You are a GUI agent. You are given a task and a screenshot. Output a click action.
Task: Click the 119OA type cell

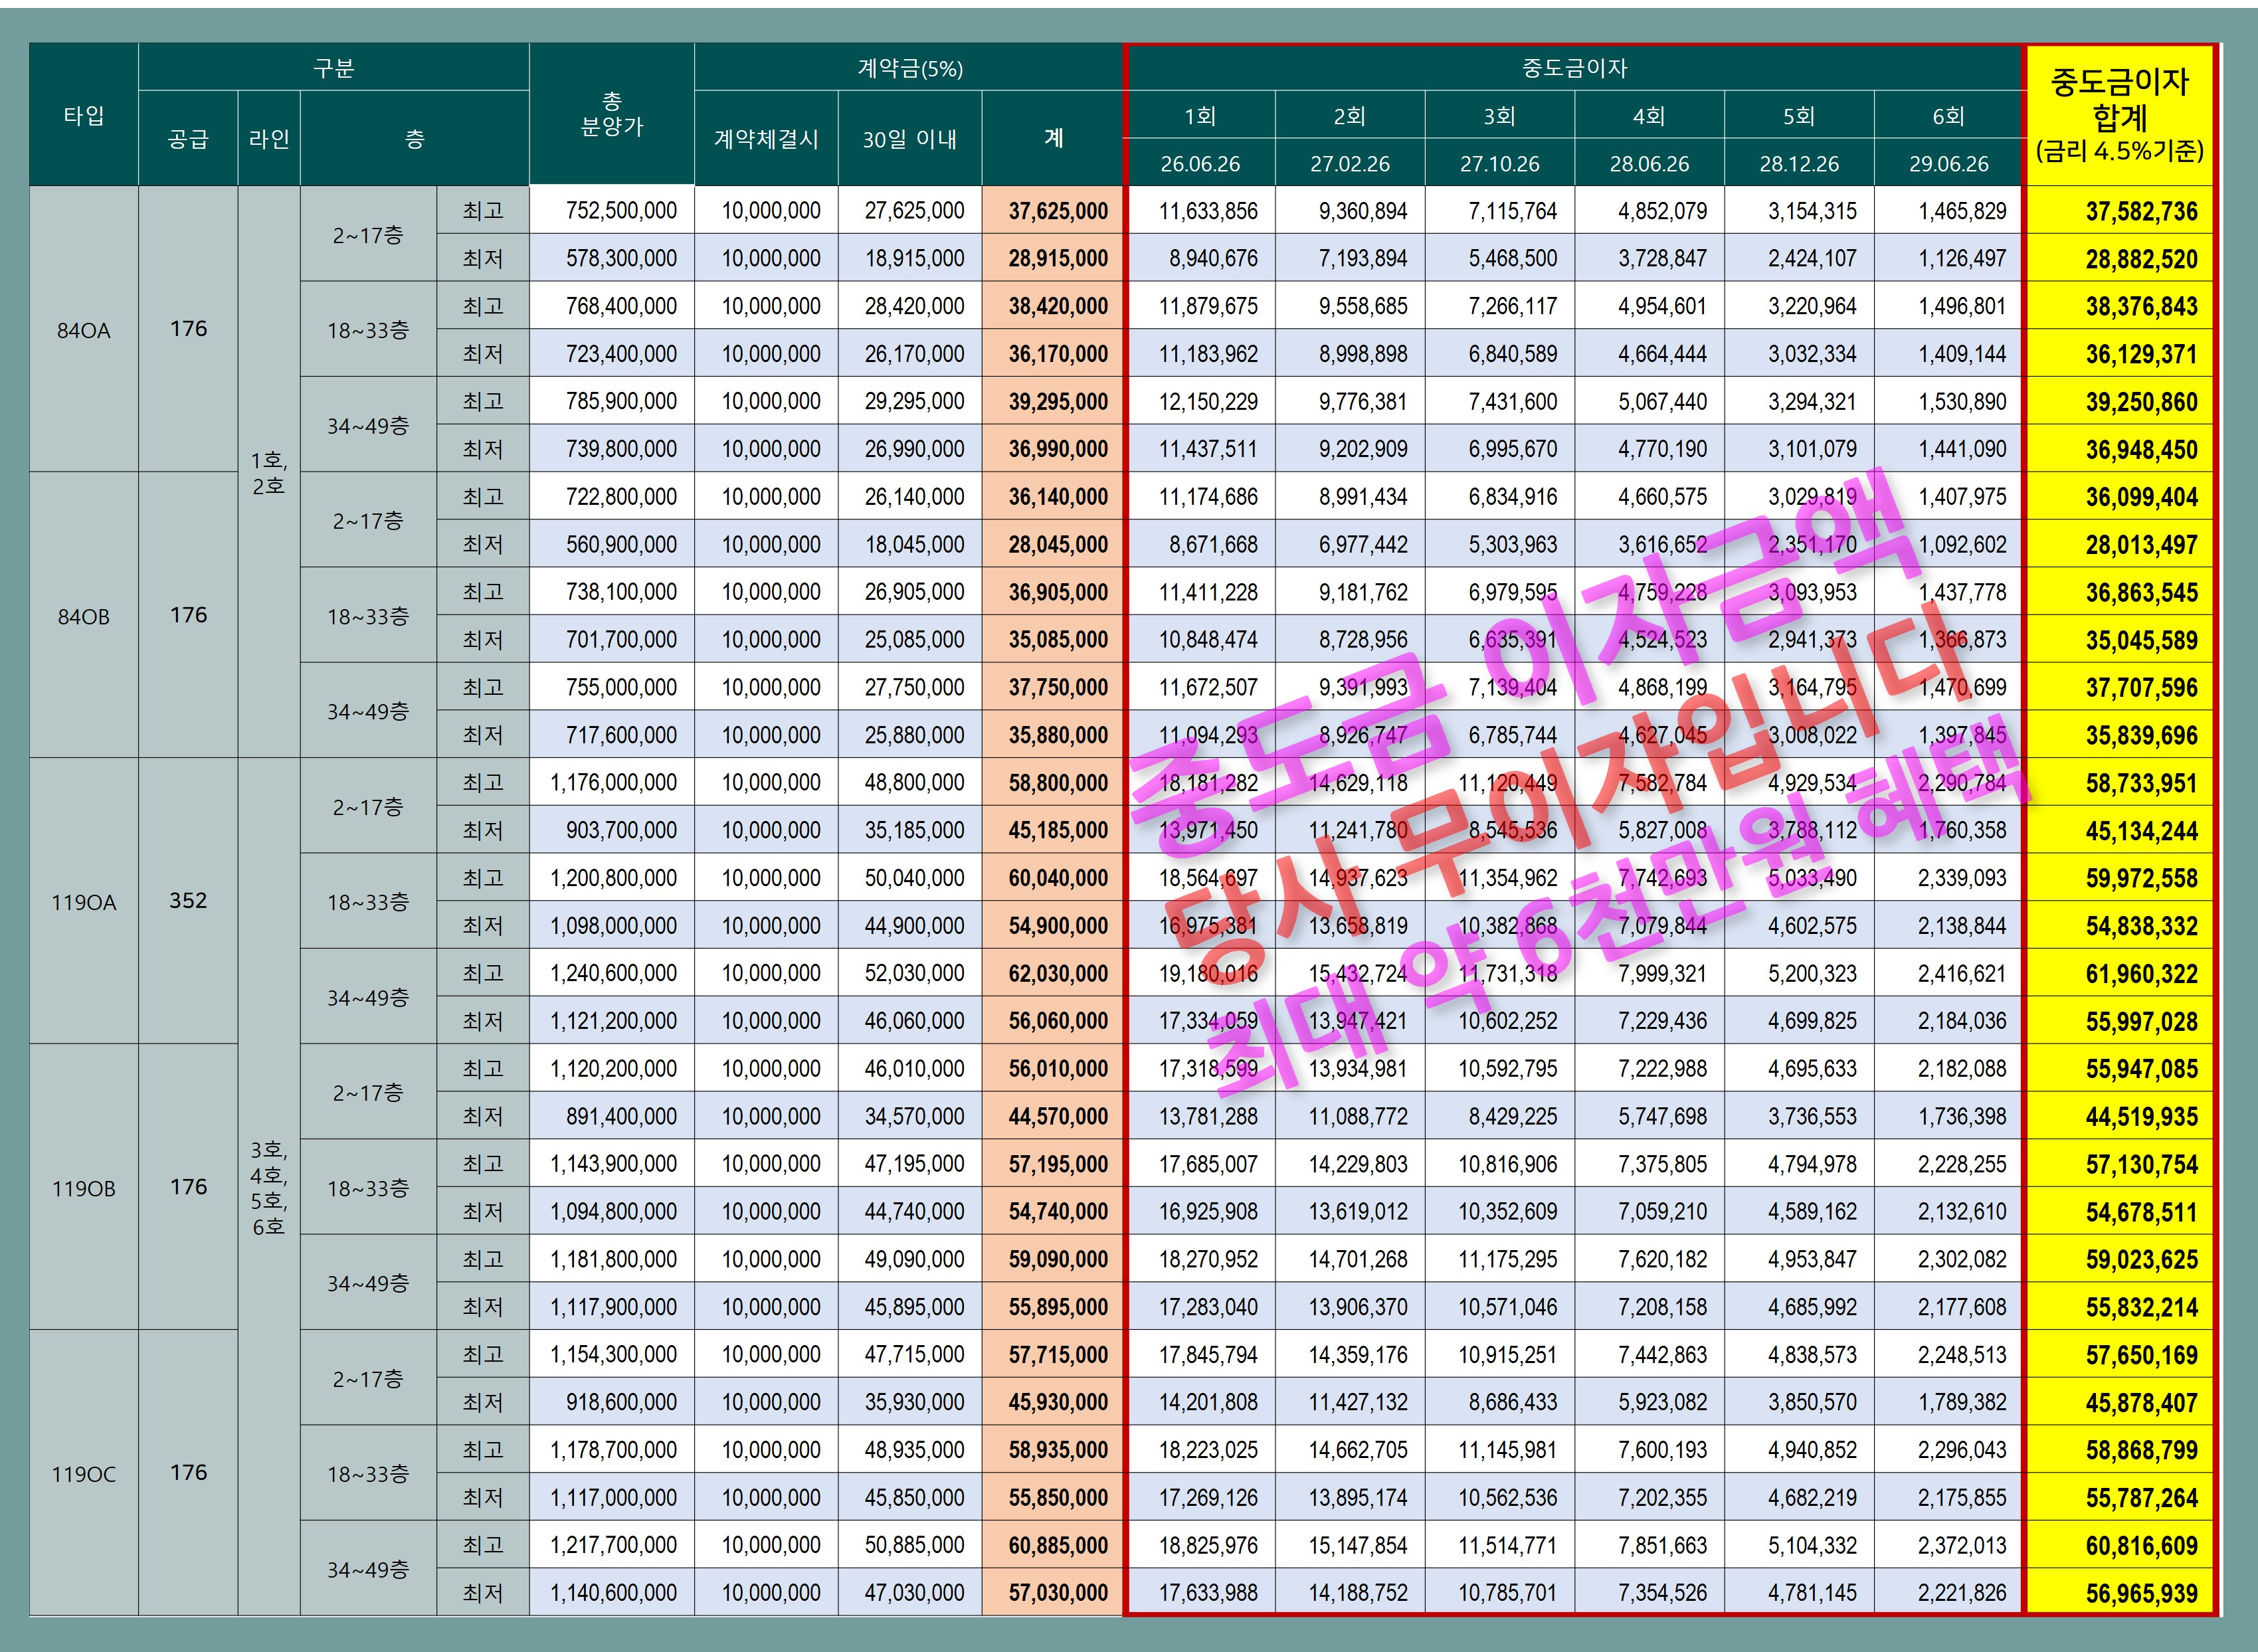click(83, 902)
